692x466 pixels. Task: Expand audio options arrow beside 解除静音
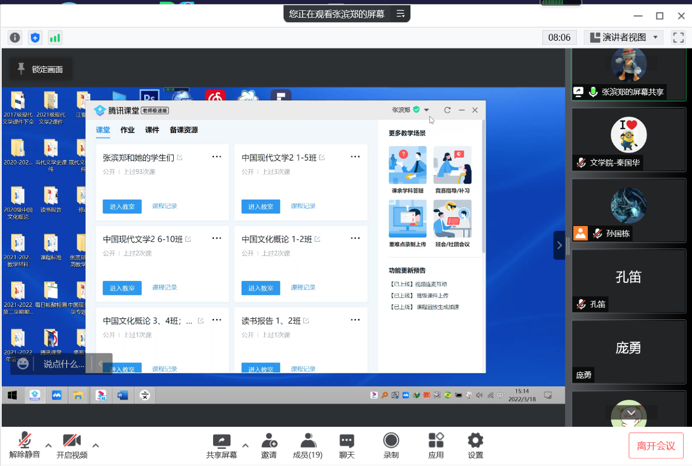[x=49, y=446]
